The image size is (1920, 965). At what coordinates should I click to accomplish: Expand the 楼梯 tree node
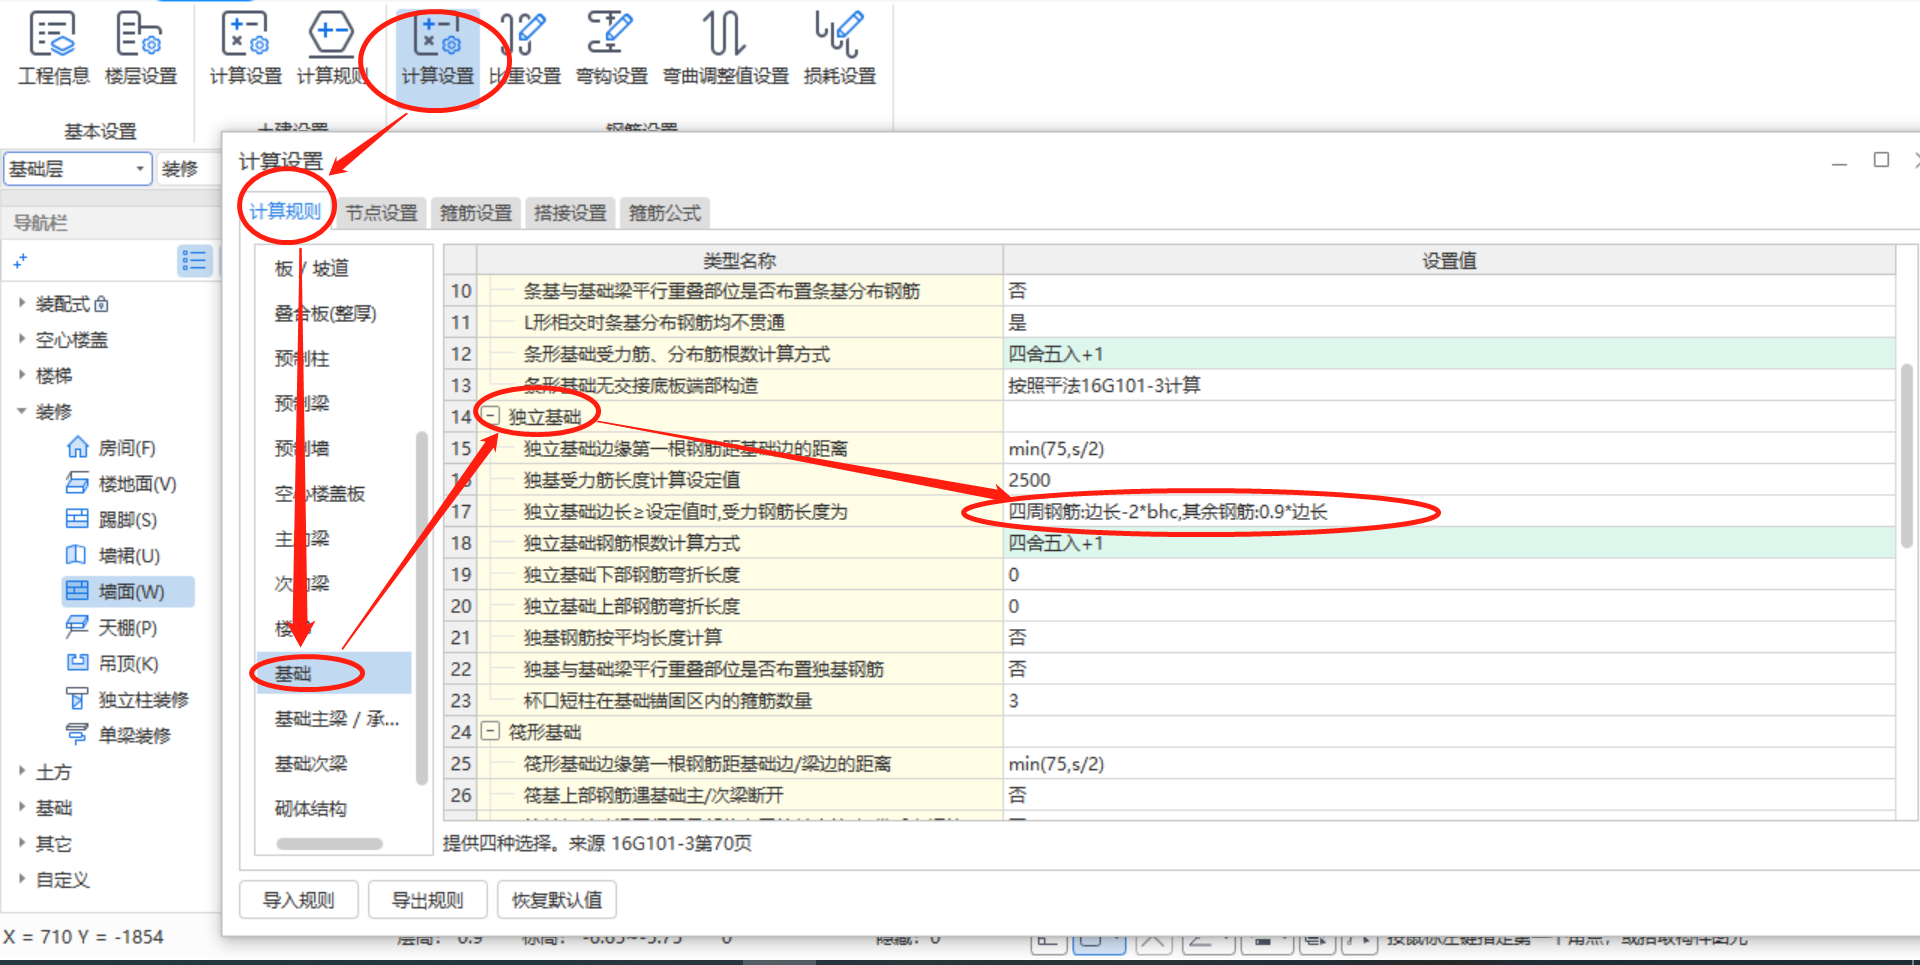click(x=21, y=374)
